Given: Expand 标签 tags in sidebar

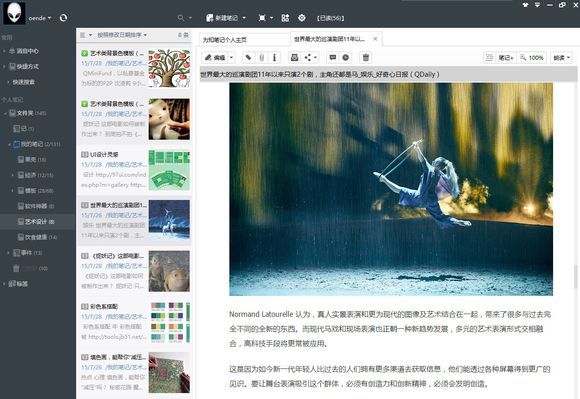Looking at the screenshot, I should coord(4,284).
